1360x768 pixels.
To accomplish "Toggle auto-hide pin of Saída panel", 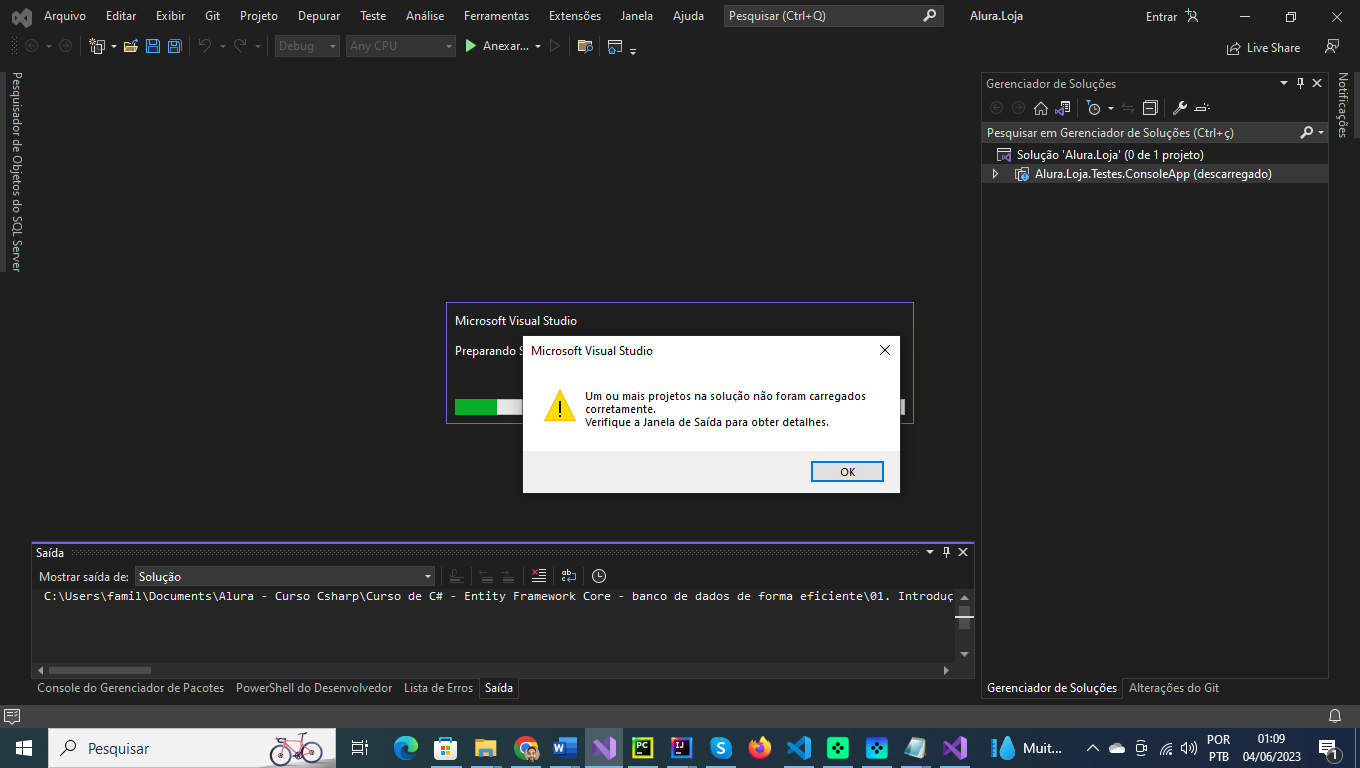I will (x=946, y=552).
